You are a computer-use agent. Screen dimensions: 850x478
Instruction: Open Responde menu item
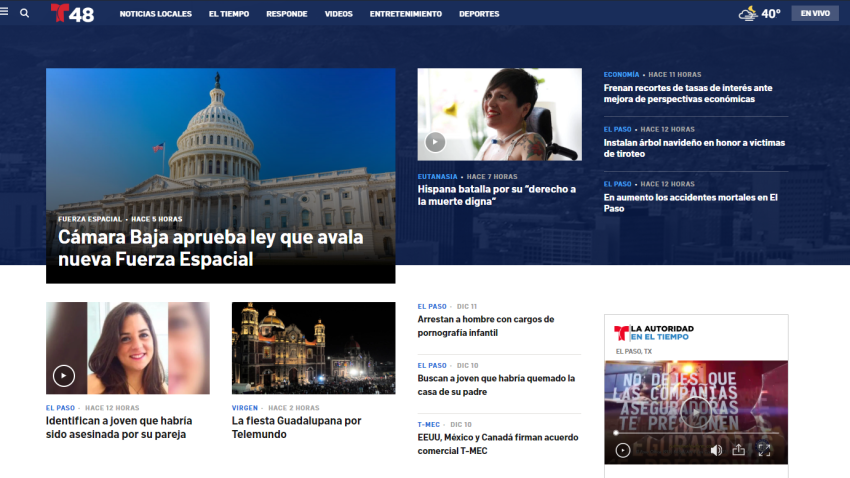[x=286, y=14]
